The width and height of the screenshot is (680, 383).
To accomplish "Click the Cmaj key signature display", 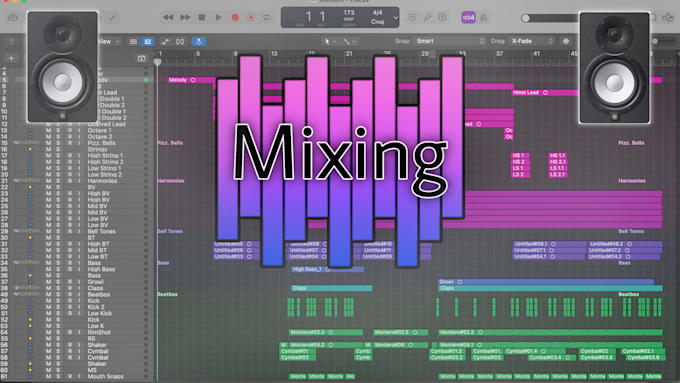I will pos(377,22).
